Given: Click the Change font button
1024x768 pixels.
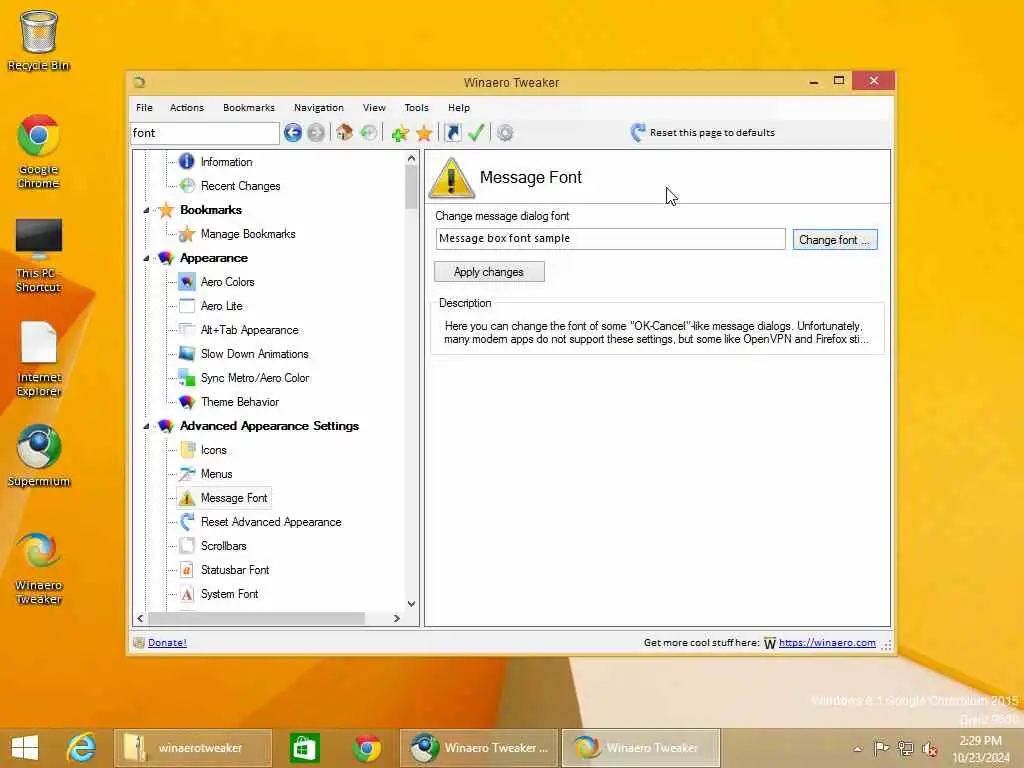Looking at the screenshot, I should tap(835, 240).
